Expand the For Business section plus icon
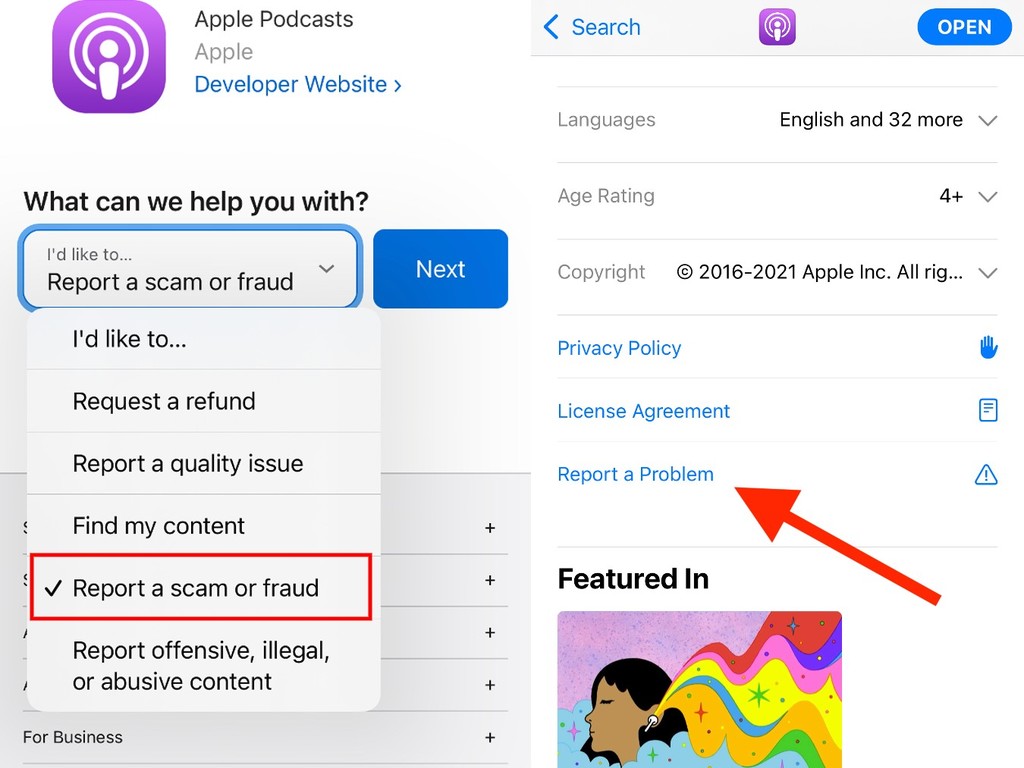The width and height of the screenshot is (1024, 768). click(x=490, y=737)
